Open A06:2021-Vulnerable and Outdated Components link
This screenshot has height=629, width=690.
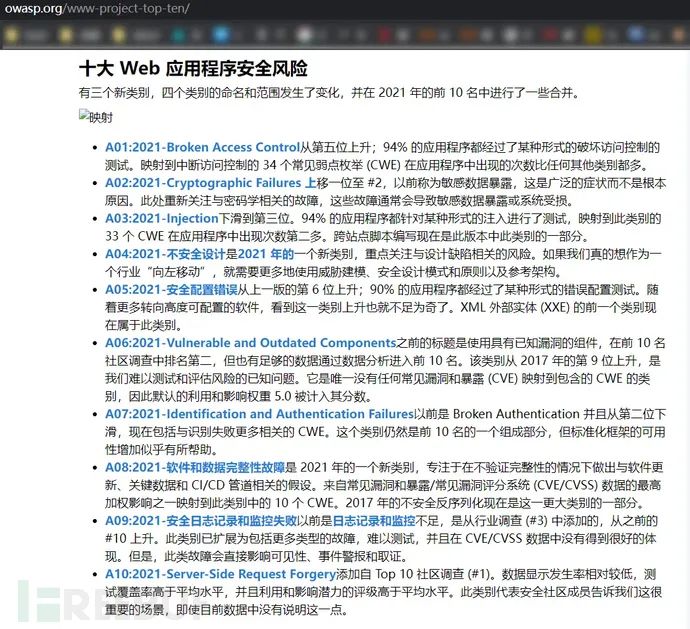tap(251, 342)
